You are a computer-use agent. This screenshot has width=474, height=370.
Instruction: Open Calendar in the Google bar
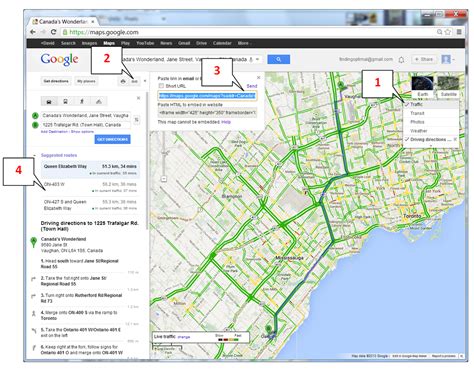(222, 43)
